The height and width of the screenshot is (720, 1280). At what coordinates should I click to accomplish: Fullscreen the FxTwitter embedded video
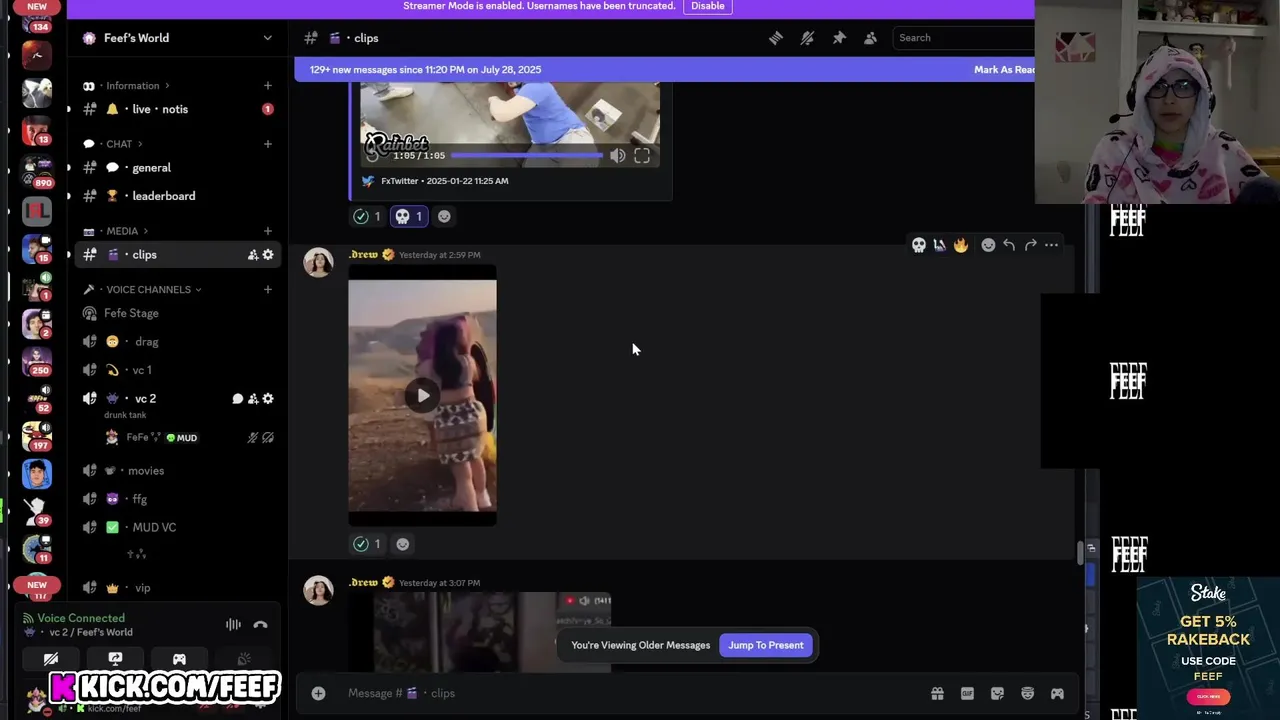coord(642,156)
